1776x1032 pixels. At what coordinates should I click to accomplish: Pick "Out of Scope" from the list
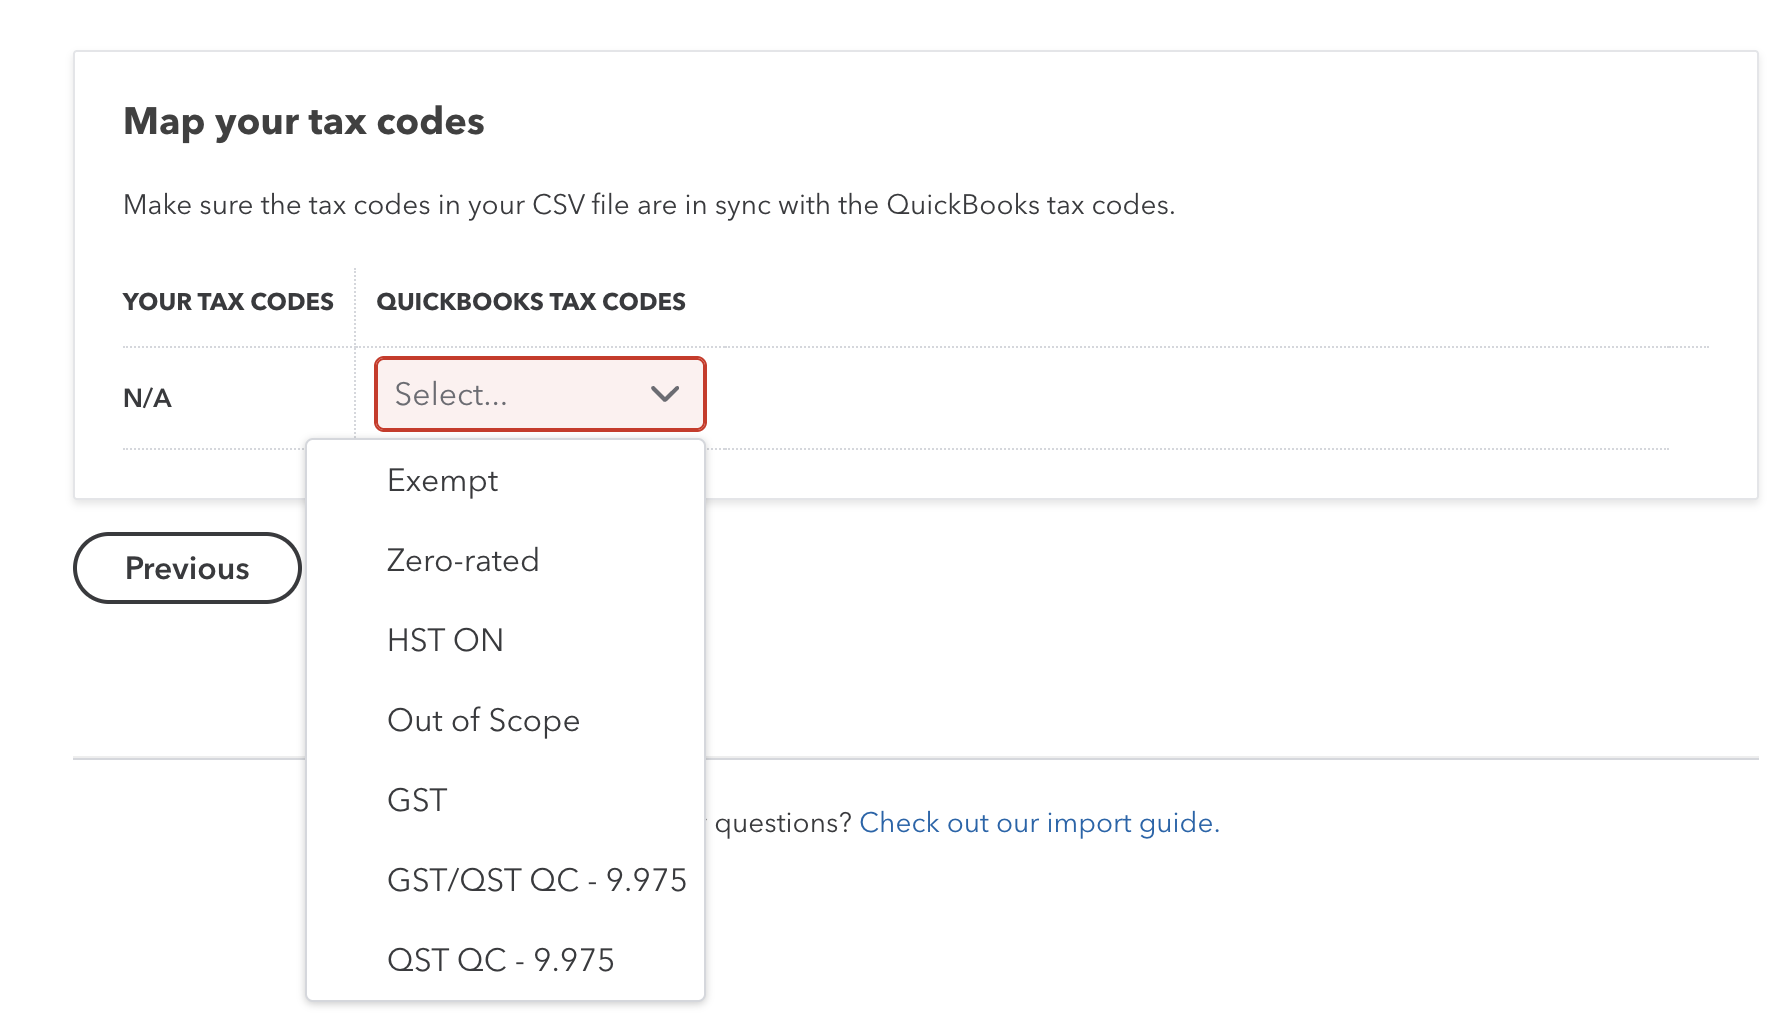pos(483,720)
